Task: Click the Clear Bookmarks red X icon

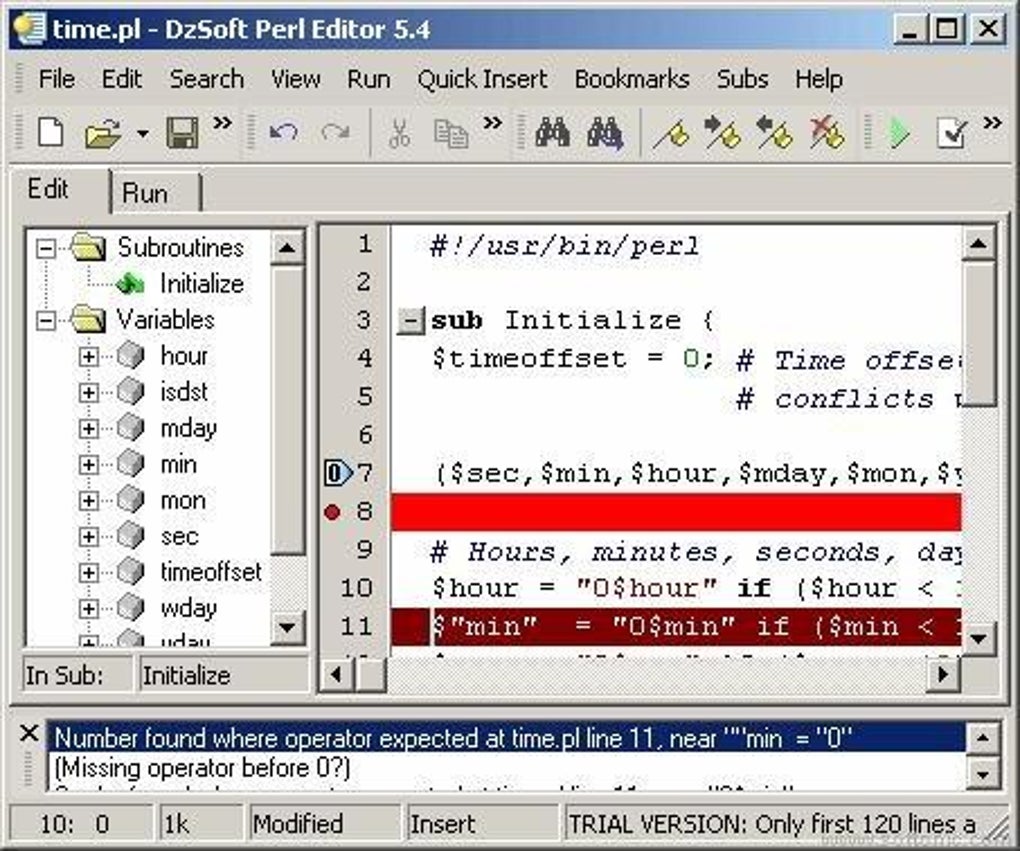Action: (827, 133)
